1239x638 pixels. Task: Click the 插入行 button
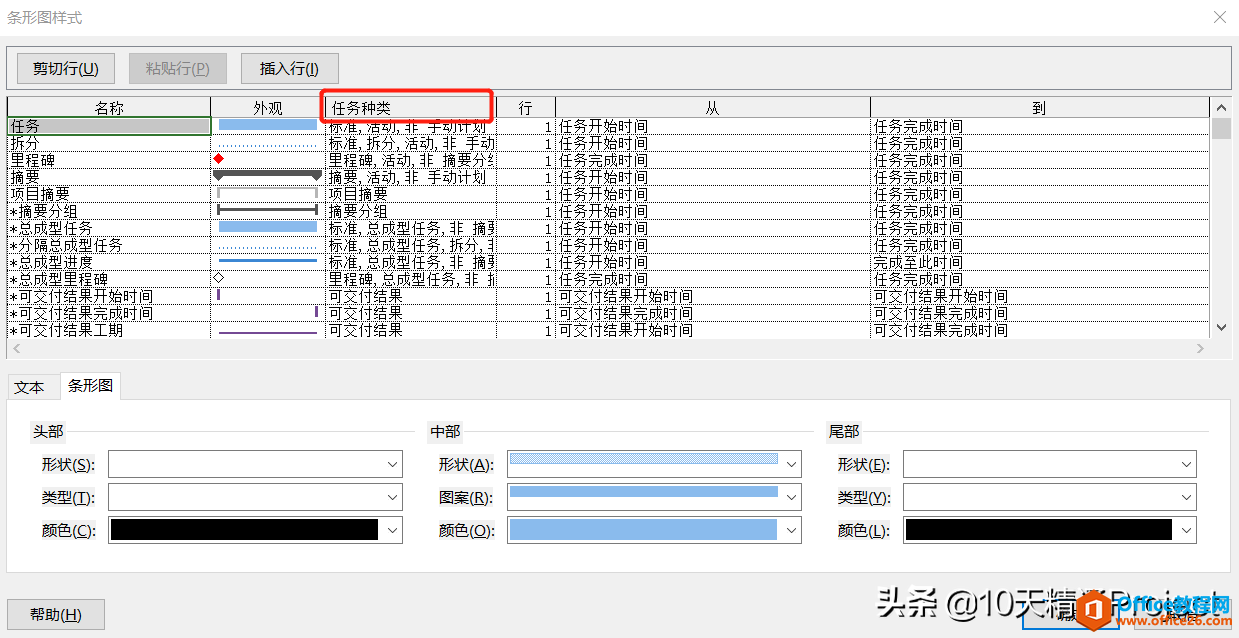point(289,68)
